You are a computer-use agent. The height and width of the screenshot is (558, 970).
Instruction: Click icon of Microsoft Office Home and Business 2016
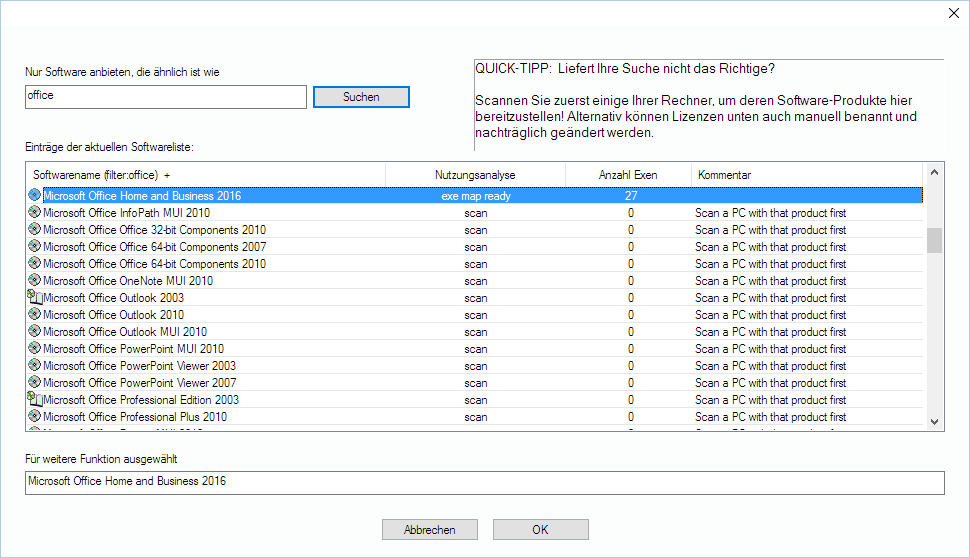(35, 196)
